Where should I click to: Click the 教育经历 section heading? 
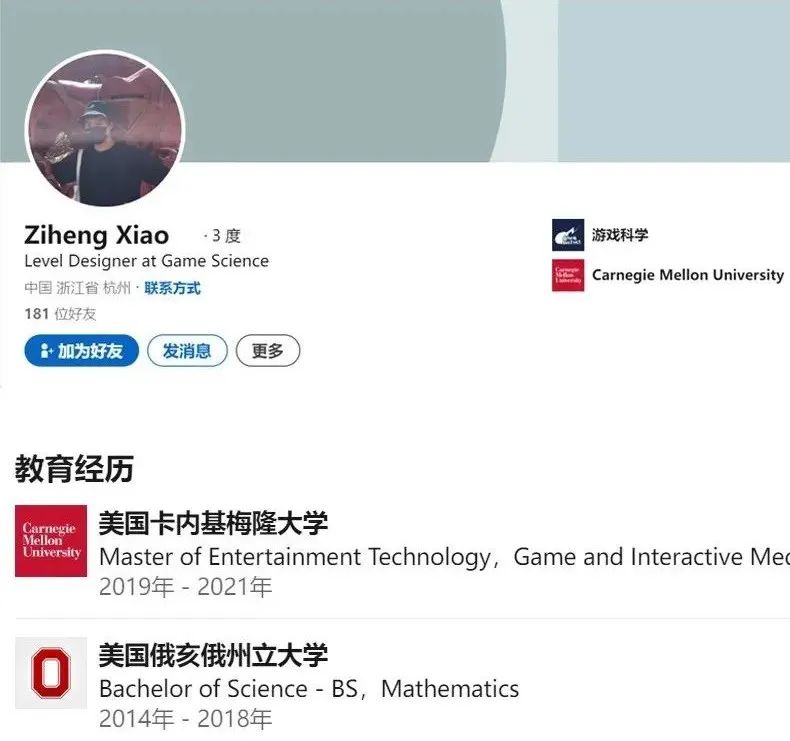coord(74,468)
